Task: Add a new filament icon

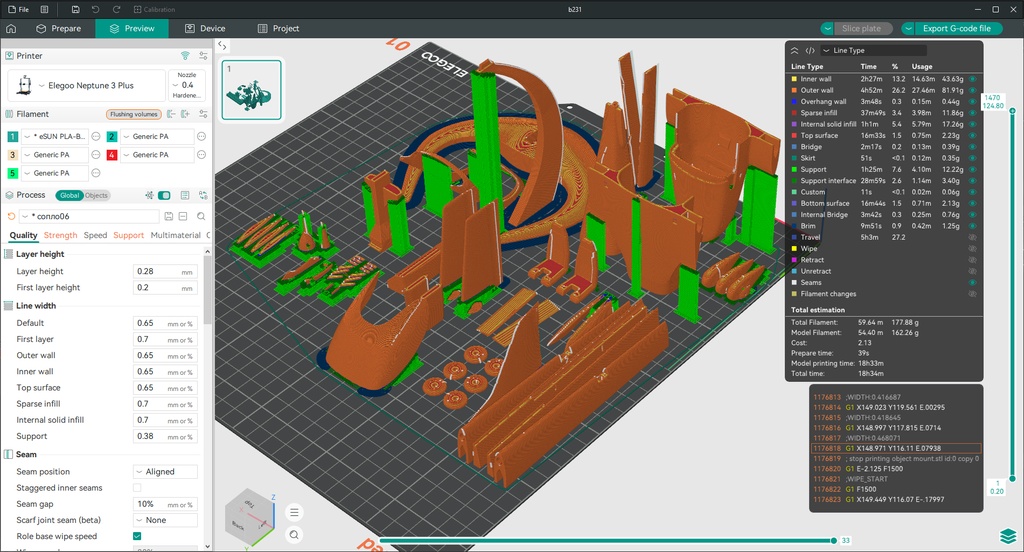Action: tap(185, 114)
